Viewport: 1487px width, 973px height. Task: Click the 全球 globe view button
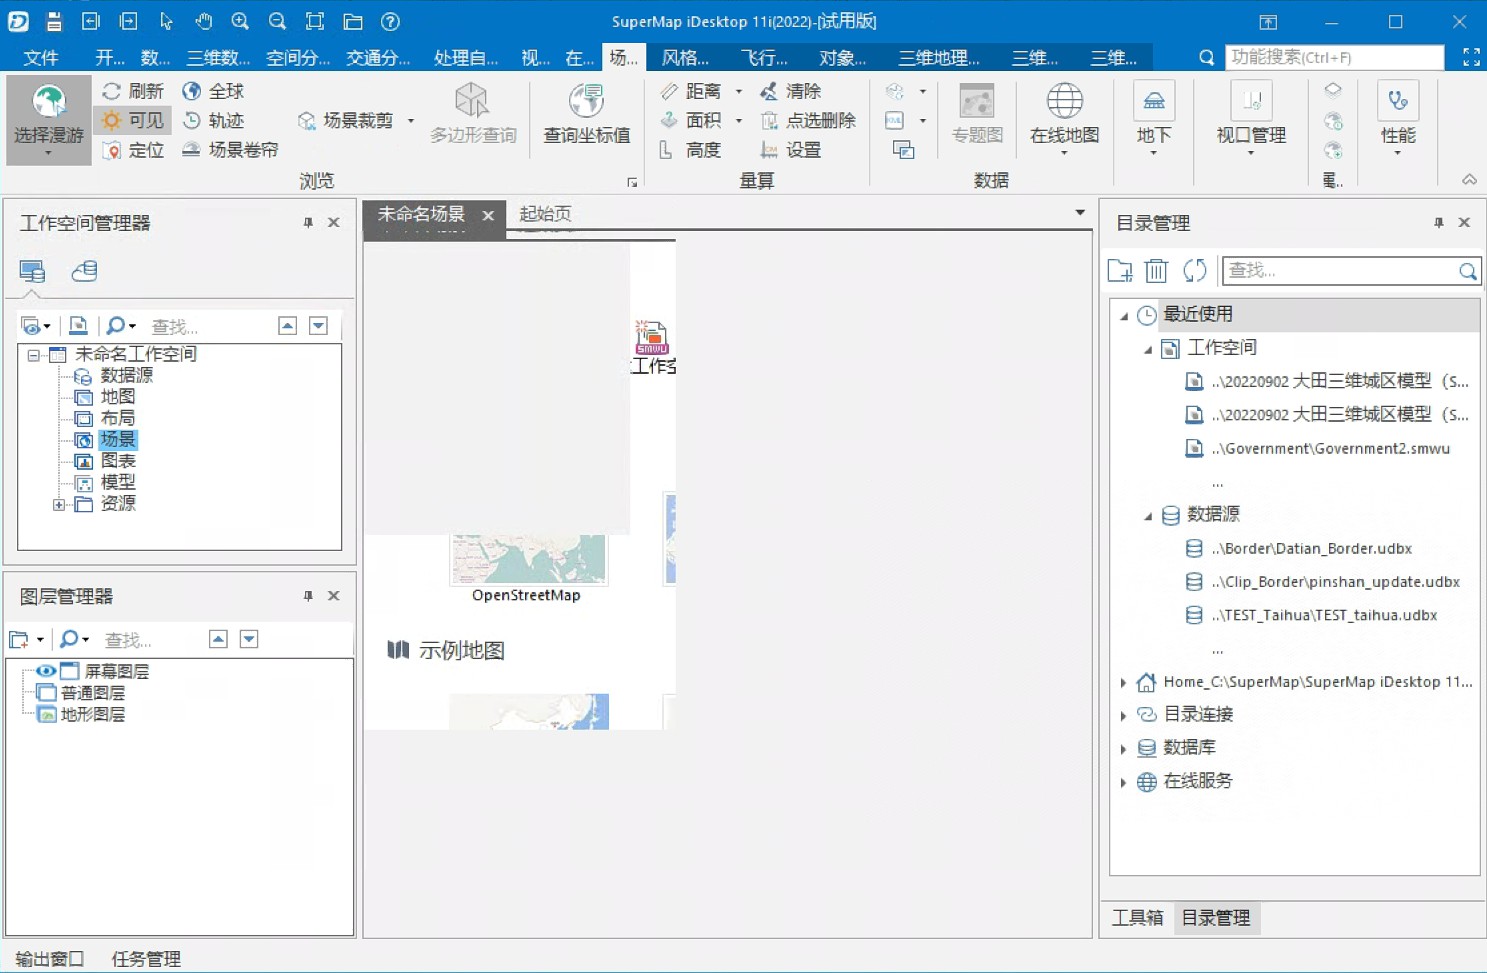click(x=213, y=91)
